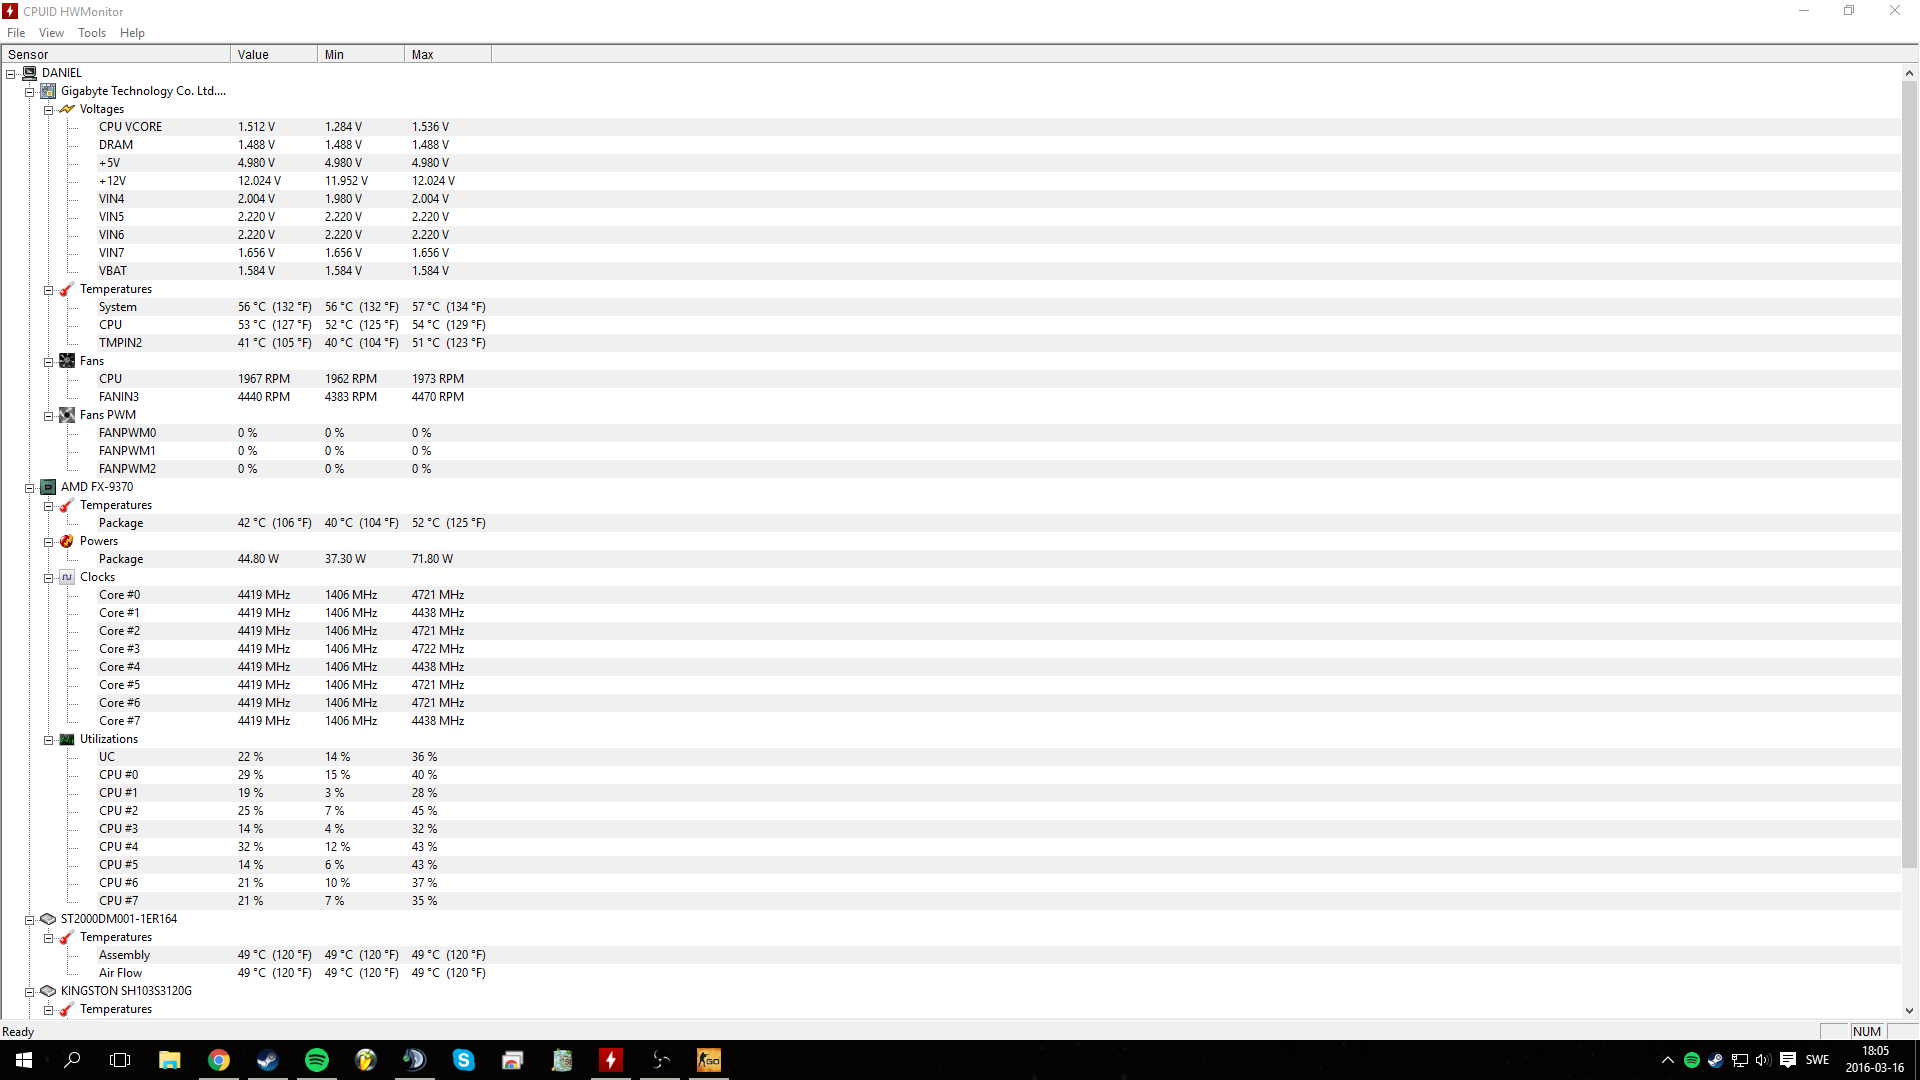Screen dimensions: 1920x1080
Task: Click the Fans category icon
Action: tap(67, 361)
